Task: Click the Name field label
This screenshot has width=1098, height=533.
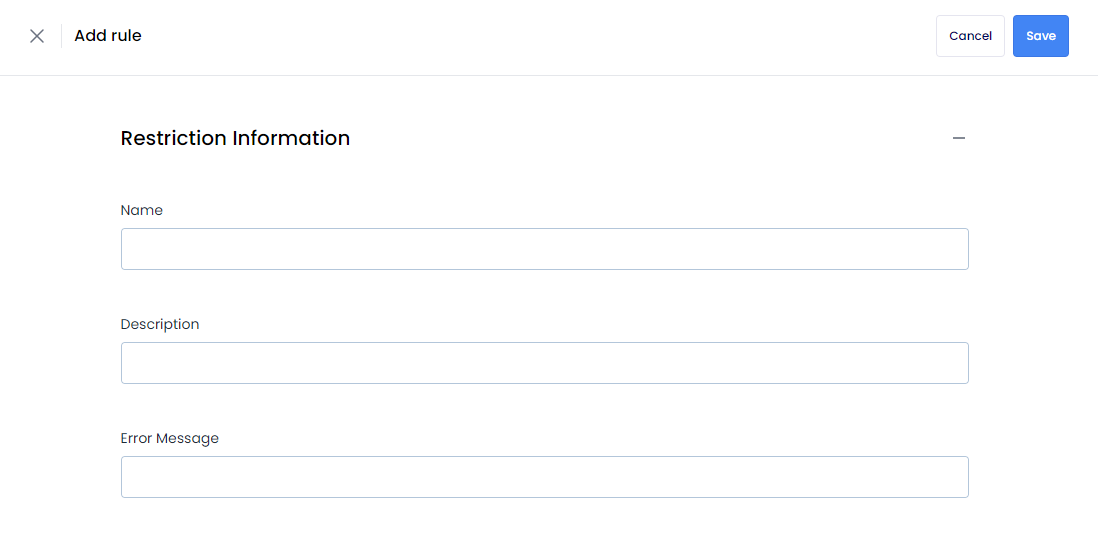Action: pos(141,210)
